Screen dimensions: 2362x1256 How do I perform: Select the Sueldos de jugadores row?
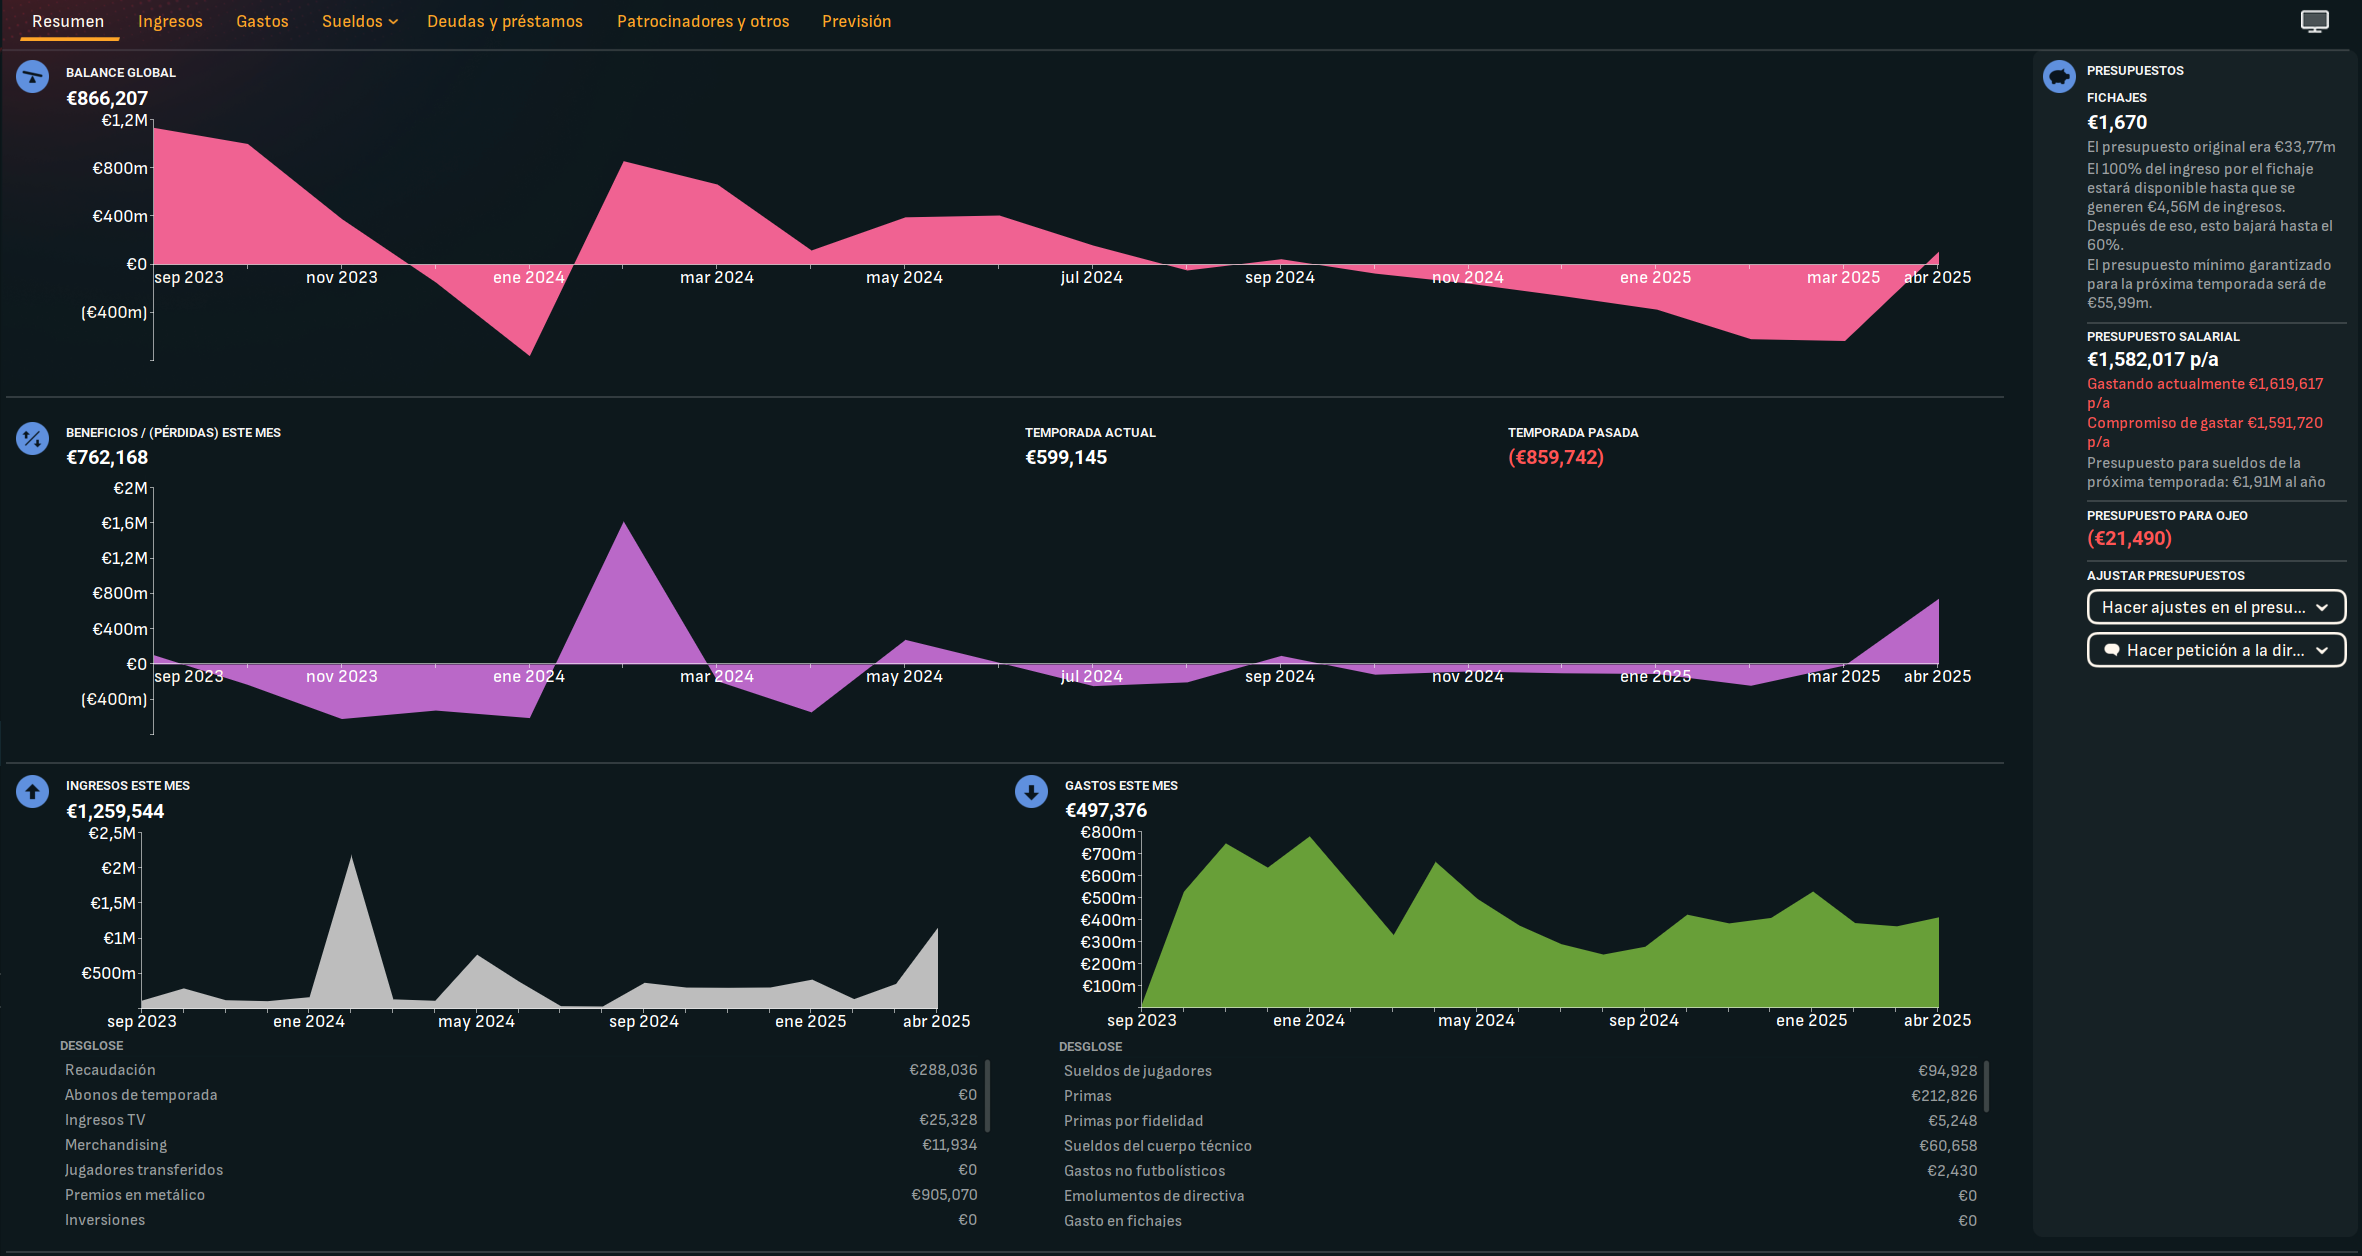[1520, 1071]
